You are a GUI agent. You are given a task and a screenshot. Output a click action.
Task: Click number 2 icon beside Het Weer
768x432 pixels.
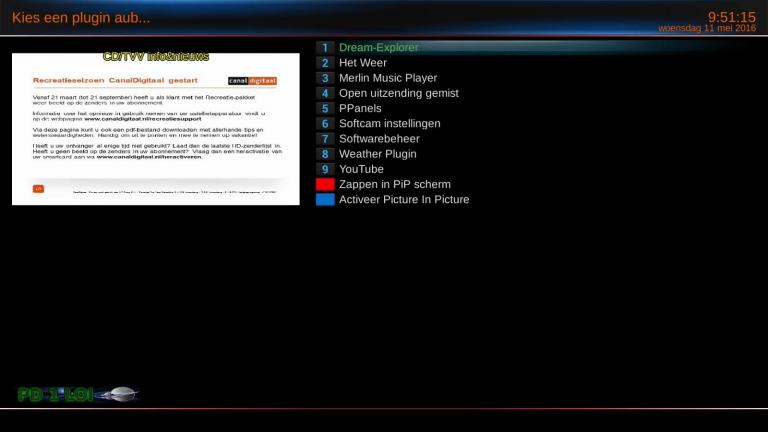pyautogui.click(x=325, y=63)
